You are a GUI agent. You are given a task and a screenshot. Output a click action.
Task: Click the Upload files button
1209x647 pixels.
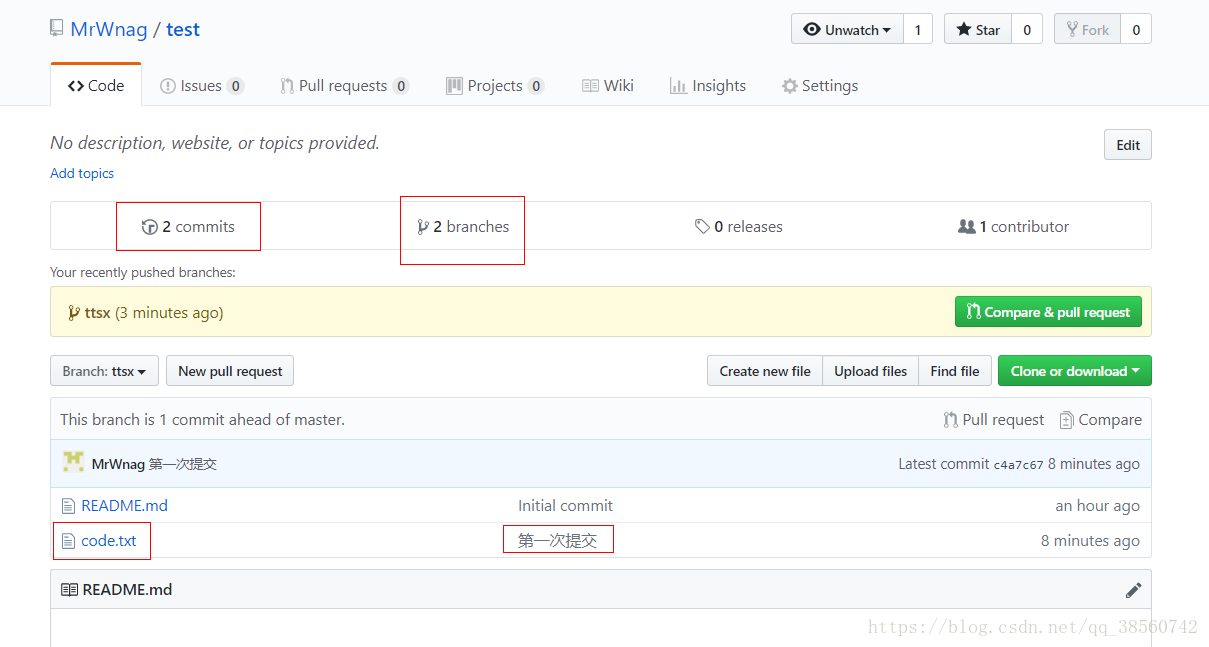870,371
